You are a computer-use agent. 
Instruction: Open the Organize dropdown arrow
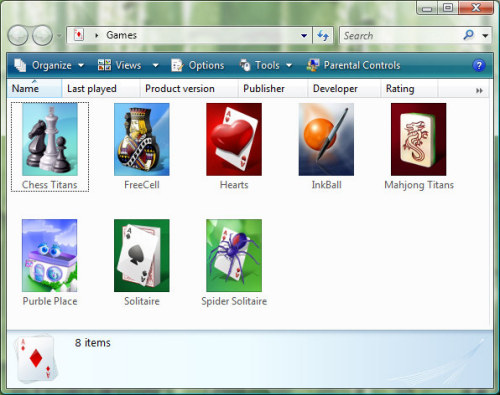(81, 65)
